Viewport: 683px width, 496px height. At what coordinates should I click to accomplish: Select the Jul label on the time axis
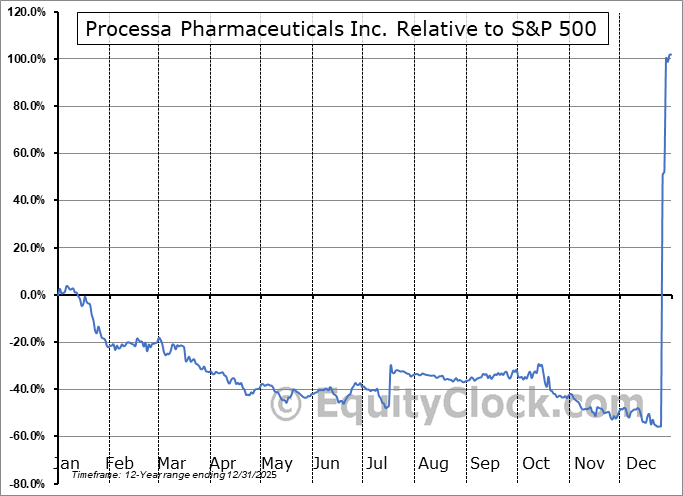[377, 463]
